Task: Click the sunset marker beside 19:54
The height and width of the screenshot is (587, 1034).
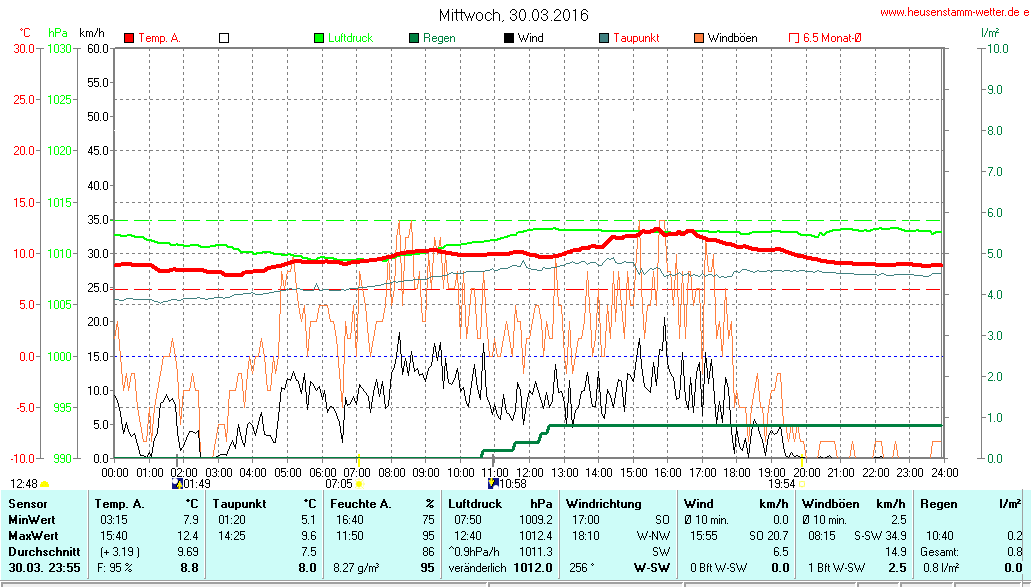Action: 802,484
